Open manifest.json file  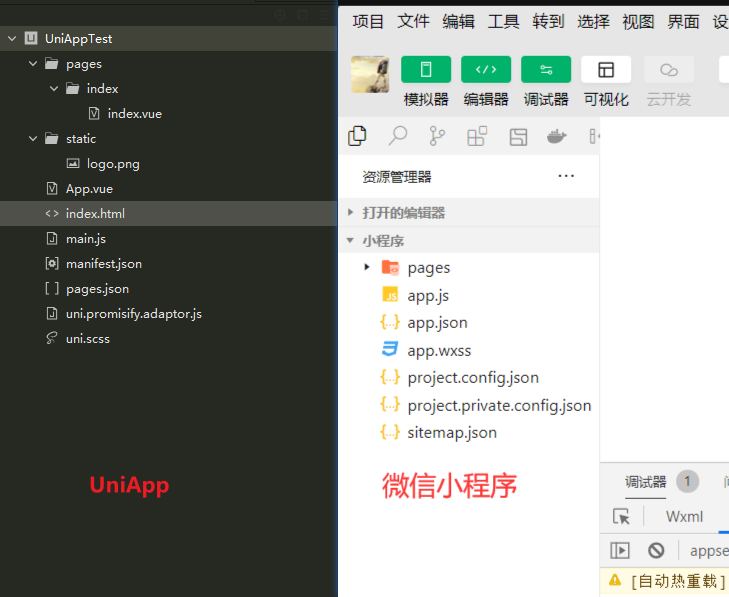coord(104,264)
